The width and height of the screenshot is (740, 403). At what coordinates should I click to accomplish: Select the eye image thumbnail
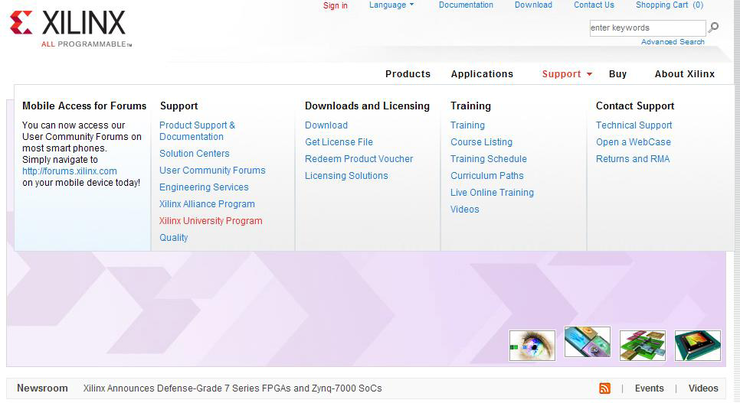coord(531,345)
